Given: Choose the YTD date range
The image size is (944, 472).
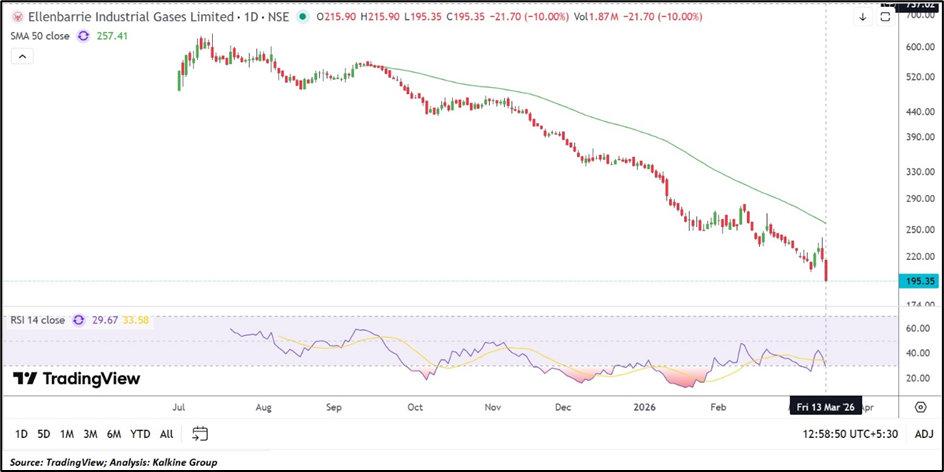Looking at the screenshot, I should 140,434.
